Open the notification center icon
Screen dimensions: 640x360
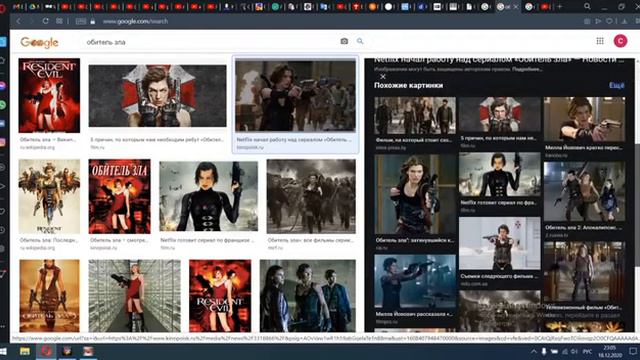(x=633, y=351)
